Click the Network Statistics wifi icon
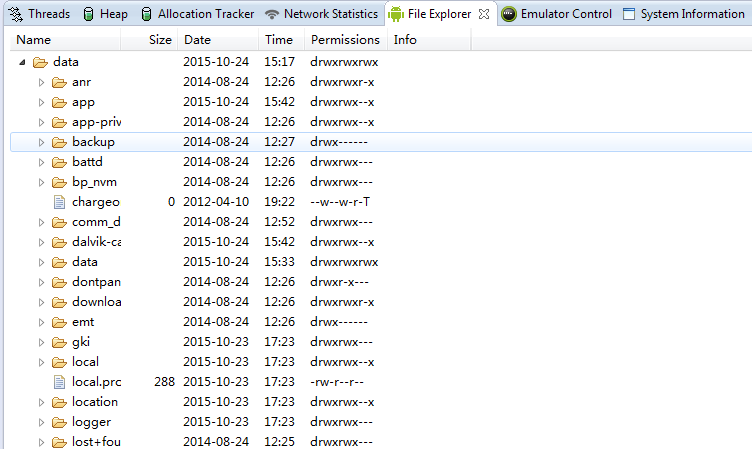The width and height of the screenshot is (752, 449). [x=272, y=14]
